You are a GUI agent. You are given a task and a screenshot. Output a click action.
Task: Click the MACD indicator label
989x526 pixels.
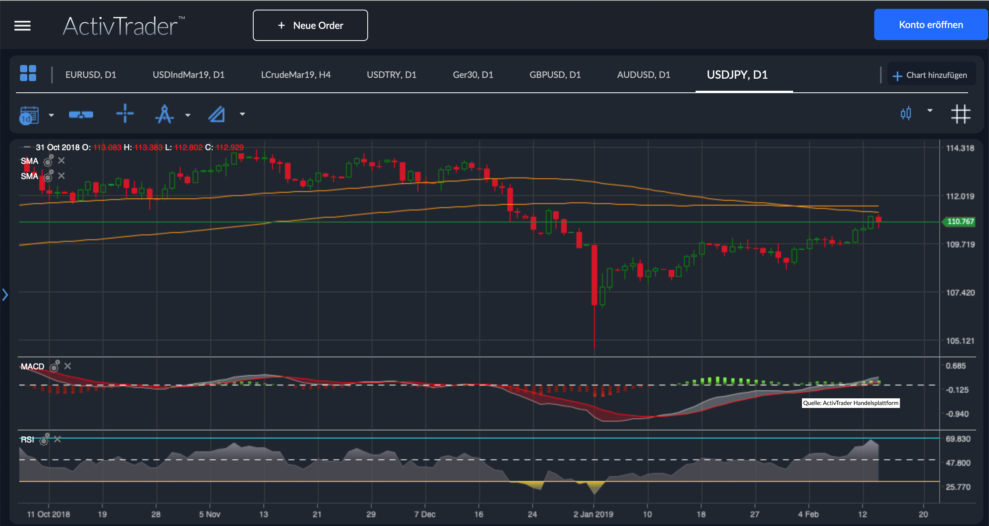click(32, 366)
